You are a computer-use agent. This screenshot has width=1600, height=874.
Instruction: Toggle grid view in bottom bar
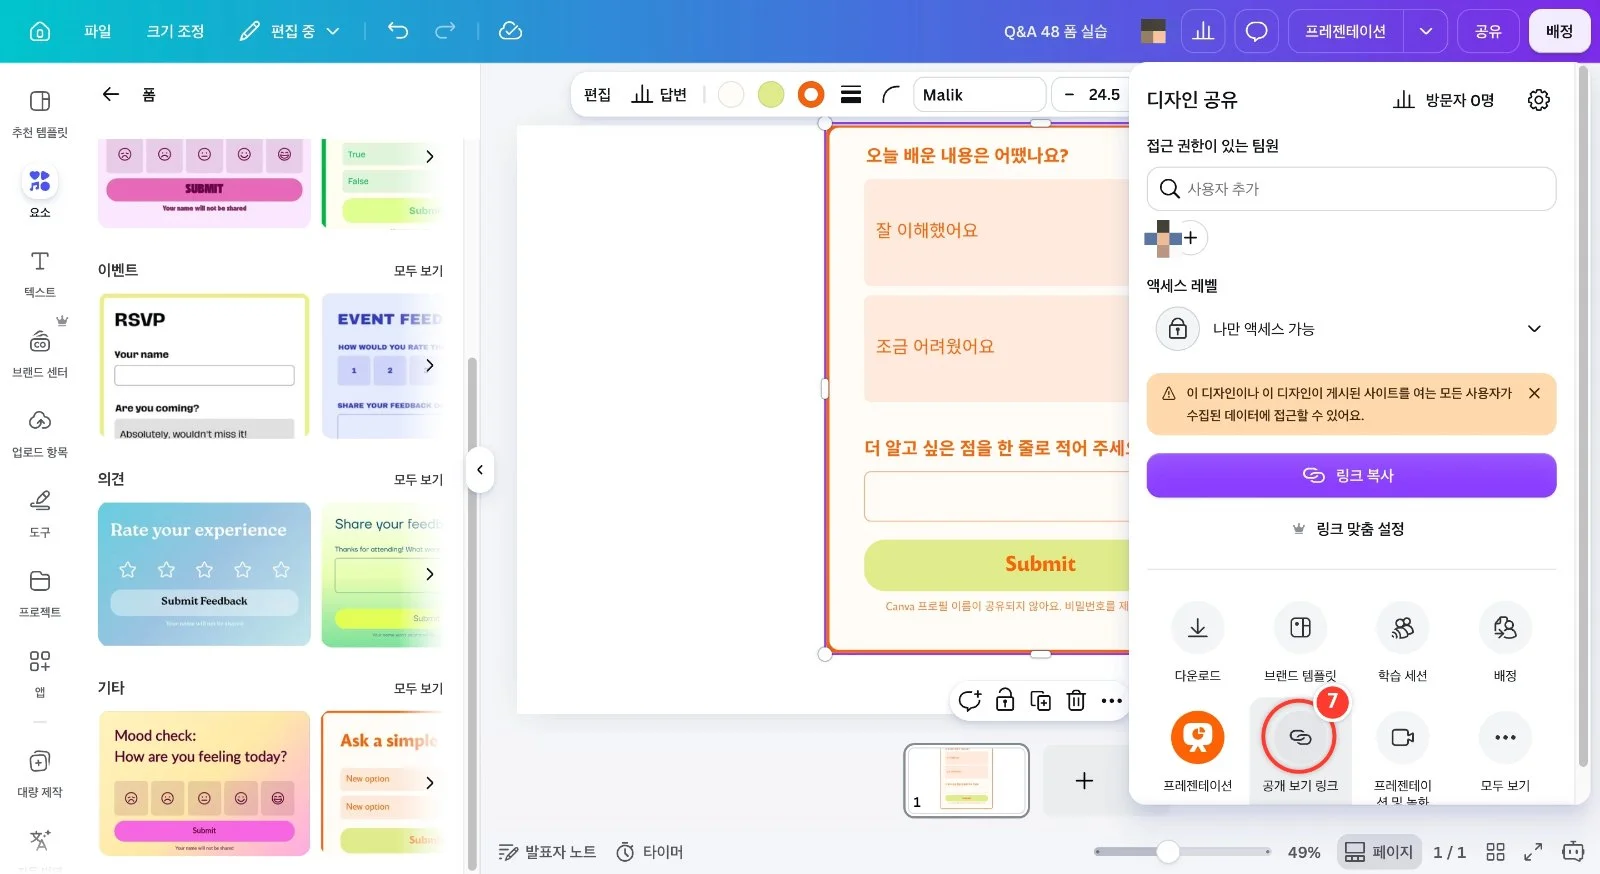(1495, 852)
